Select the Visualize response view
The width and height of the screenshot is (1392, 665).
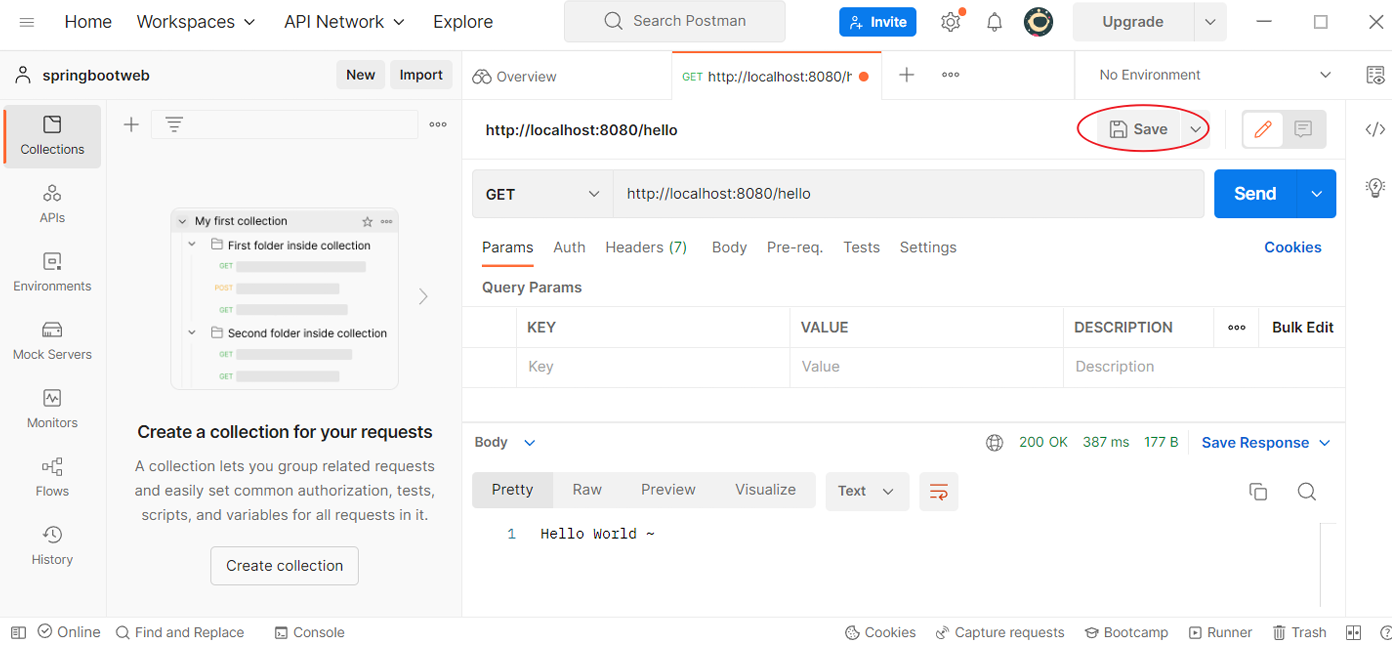(x=766, y=490)
